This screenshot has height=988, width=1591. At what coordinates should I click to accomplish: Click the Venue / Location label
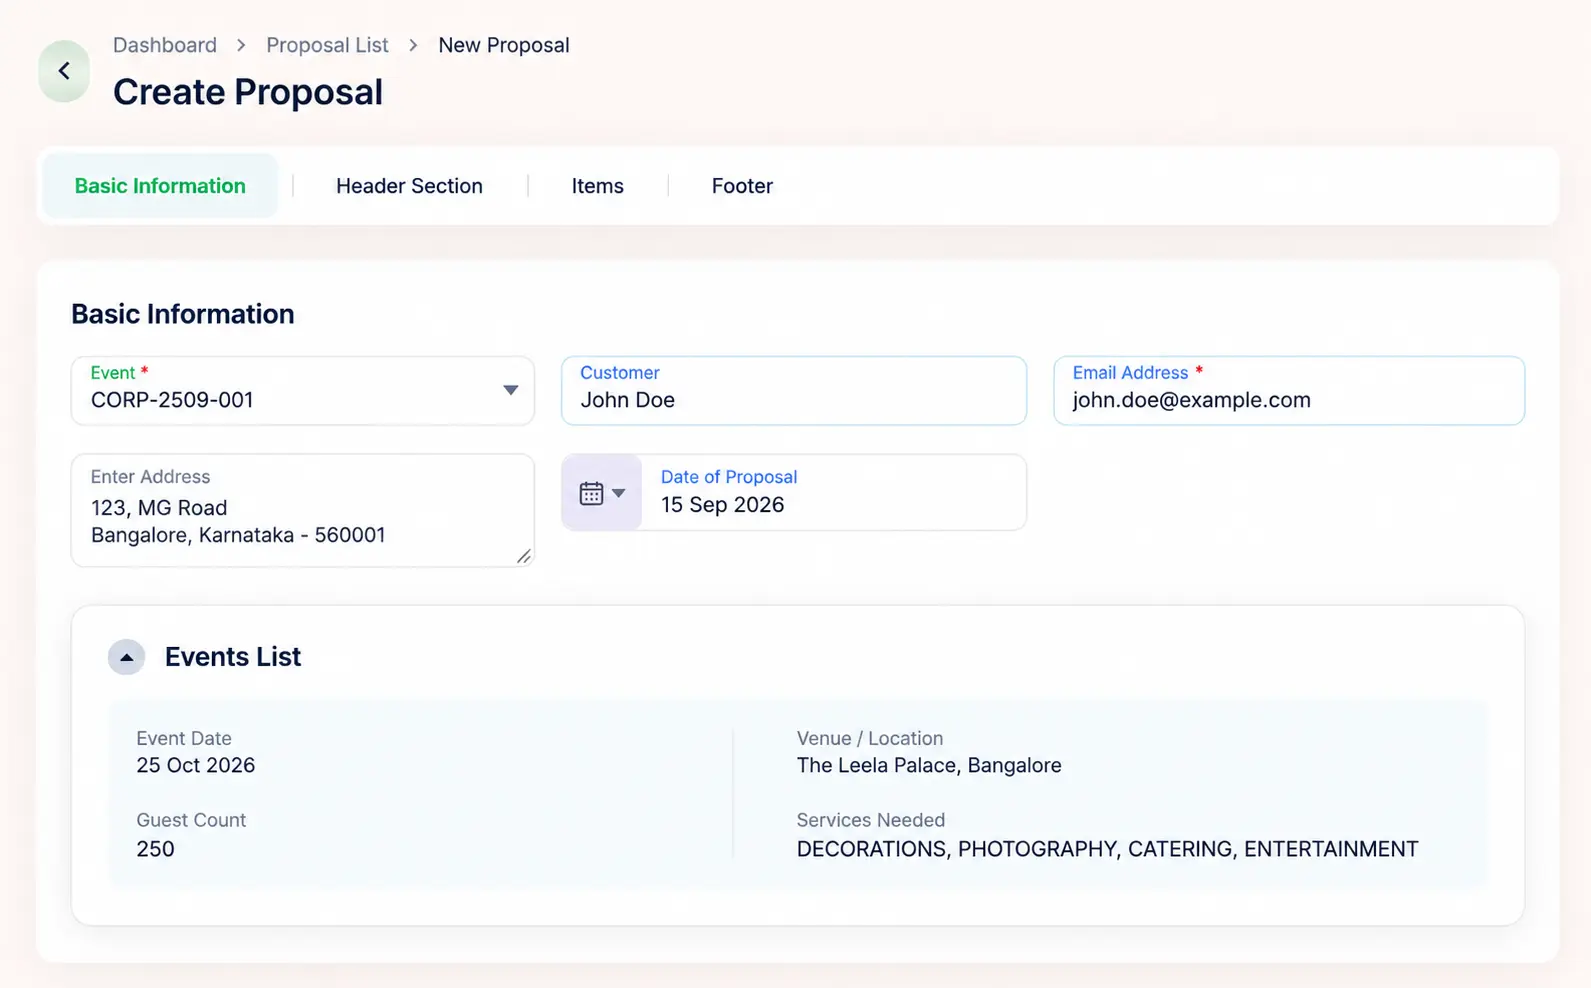870,738
